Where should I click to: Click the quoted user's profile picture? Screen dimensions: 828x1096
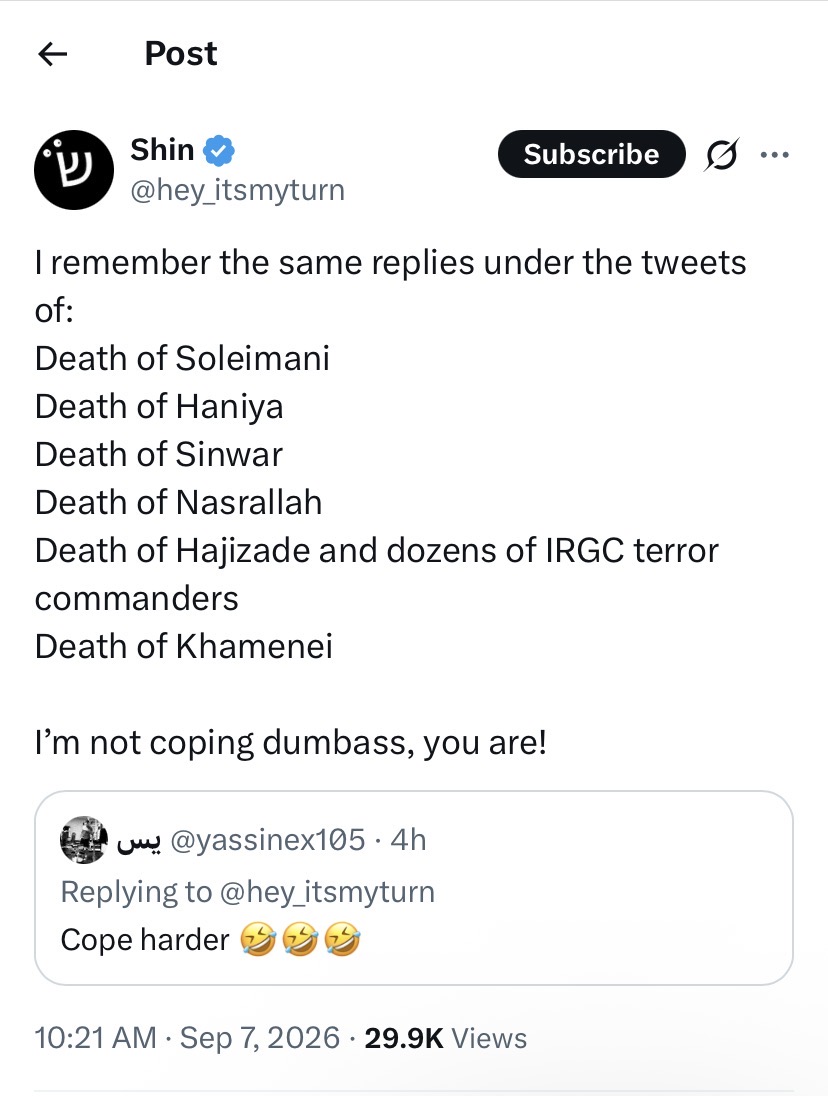pos(84,839)
